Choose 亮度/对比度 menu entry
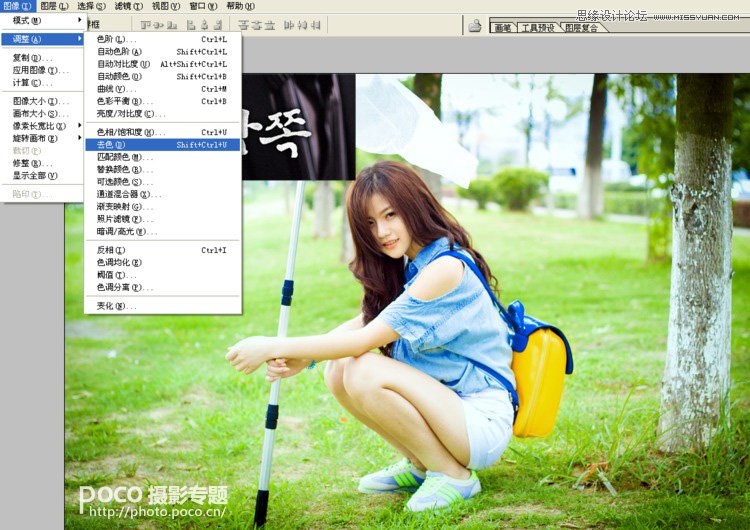The height and width of the screenshot is (530, 750). click(x=163, y=114)
